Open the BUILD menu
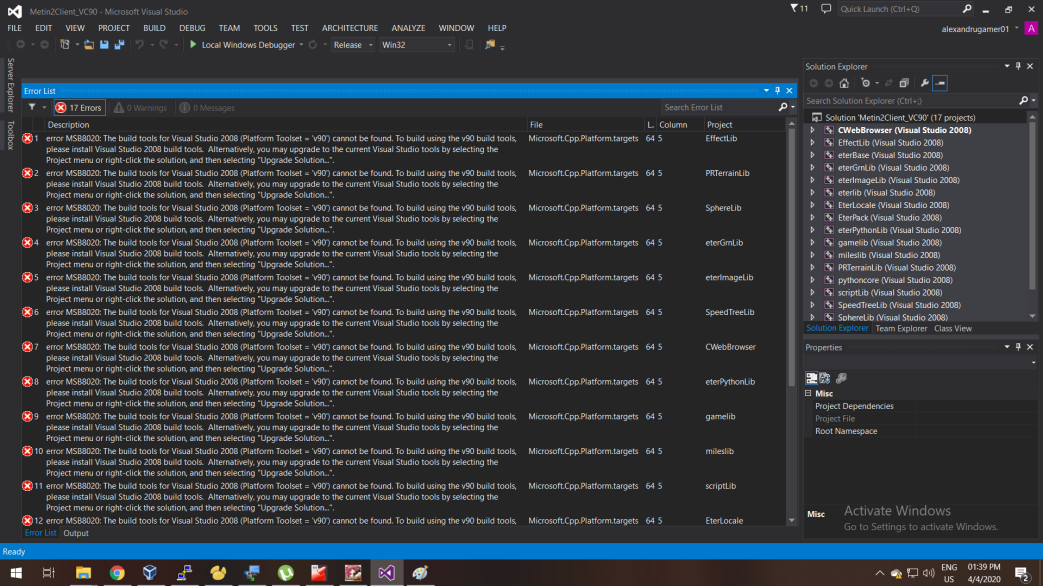This screenshot has height=586, width=1043. (153, 27)
